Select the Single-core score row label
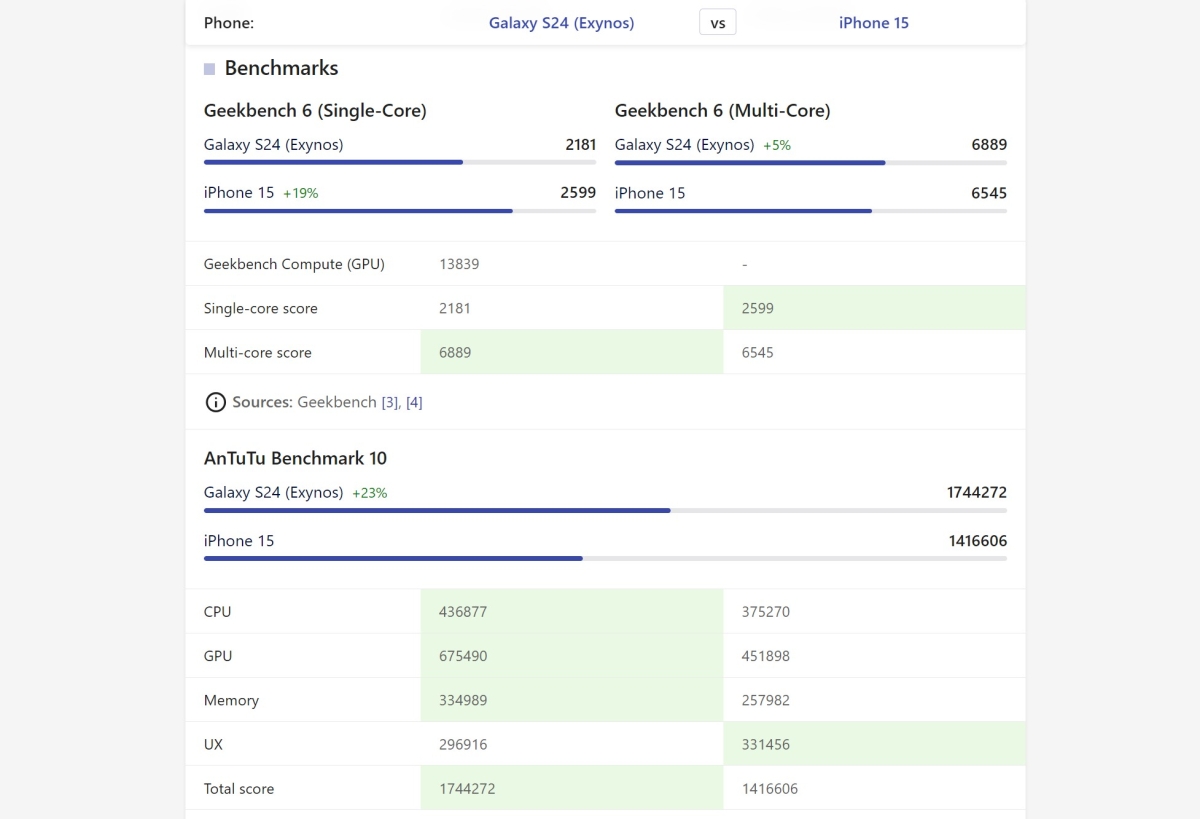The image size is (1200, 819). (261, 308)
